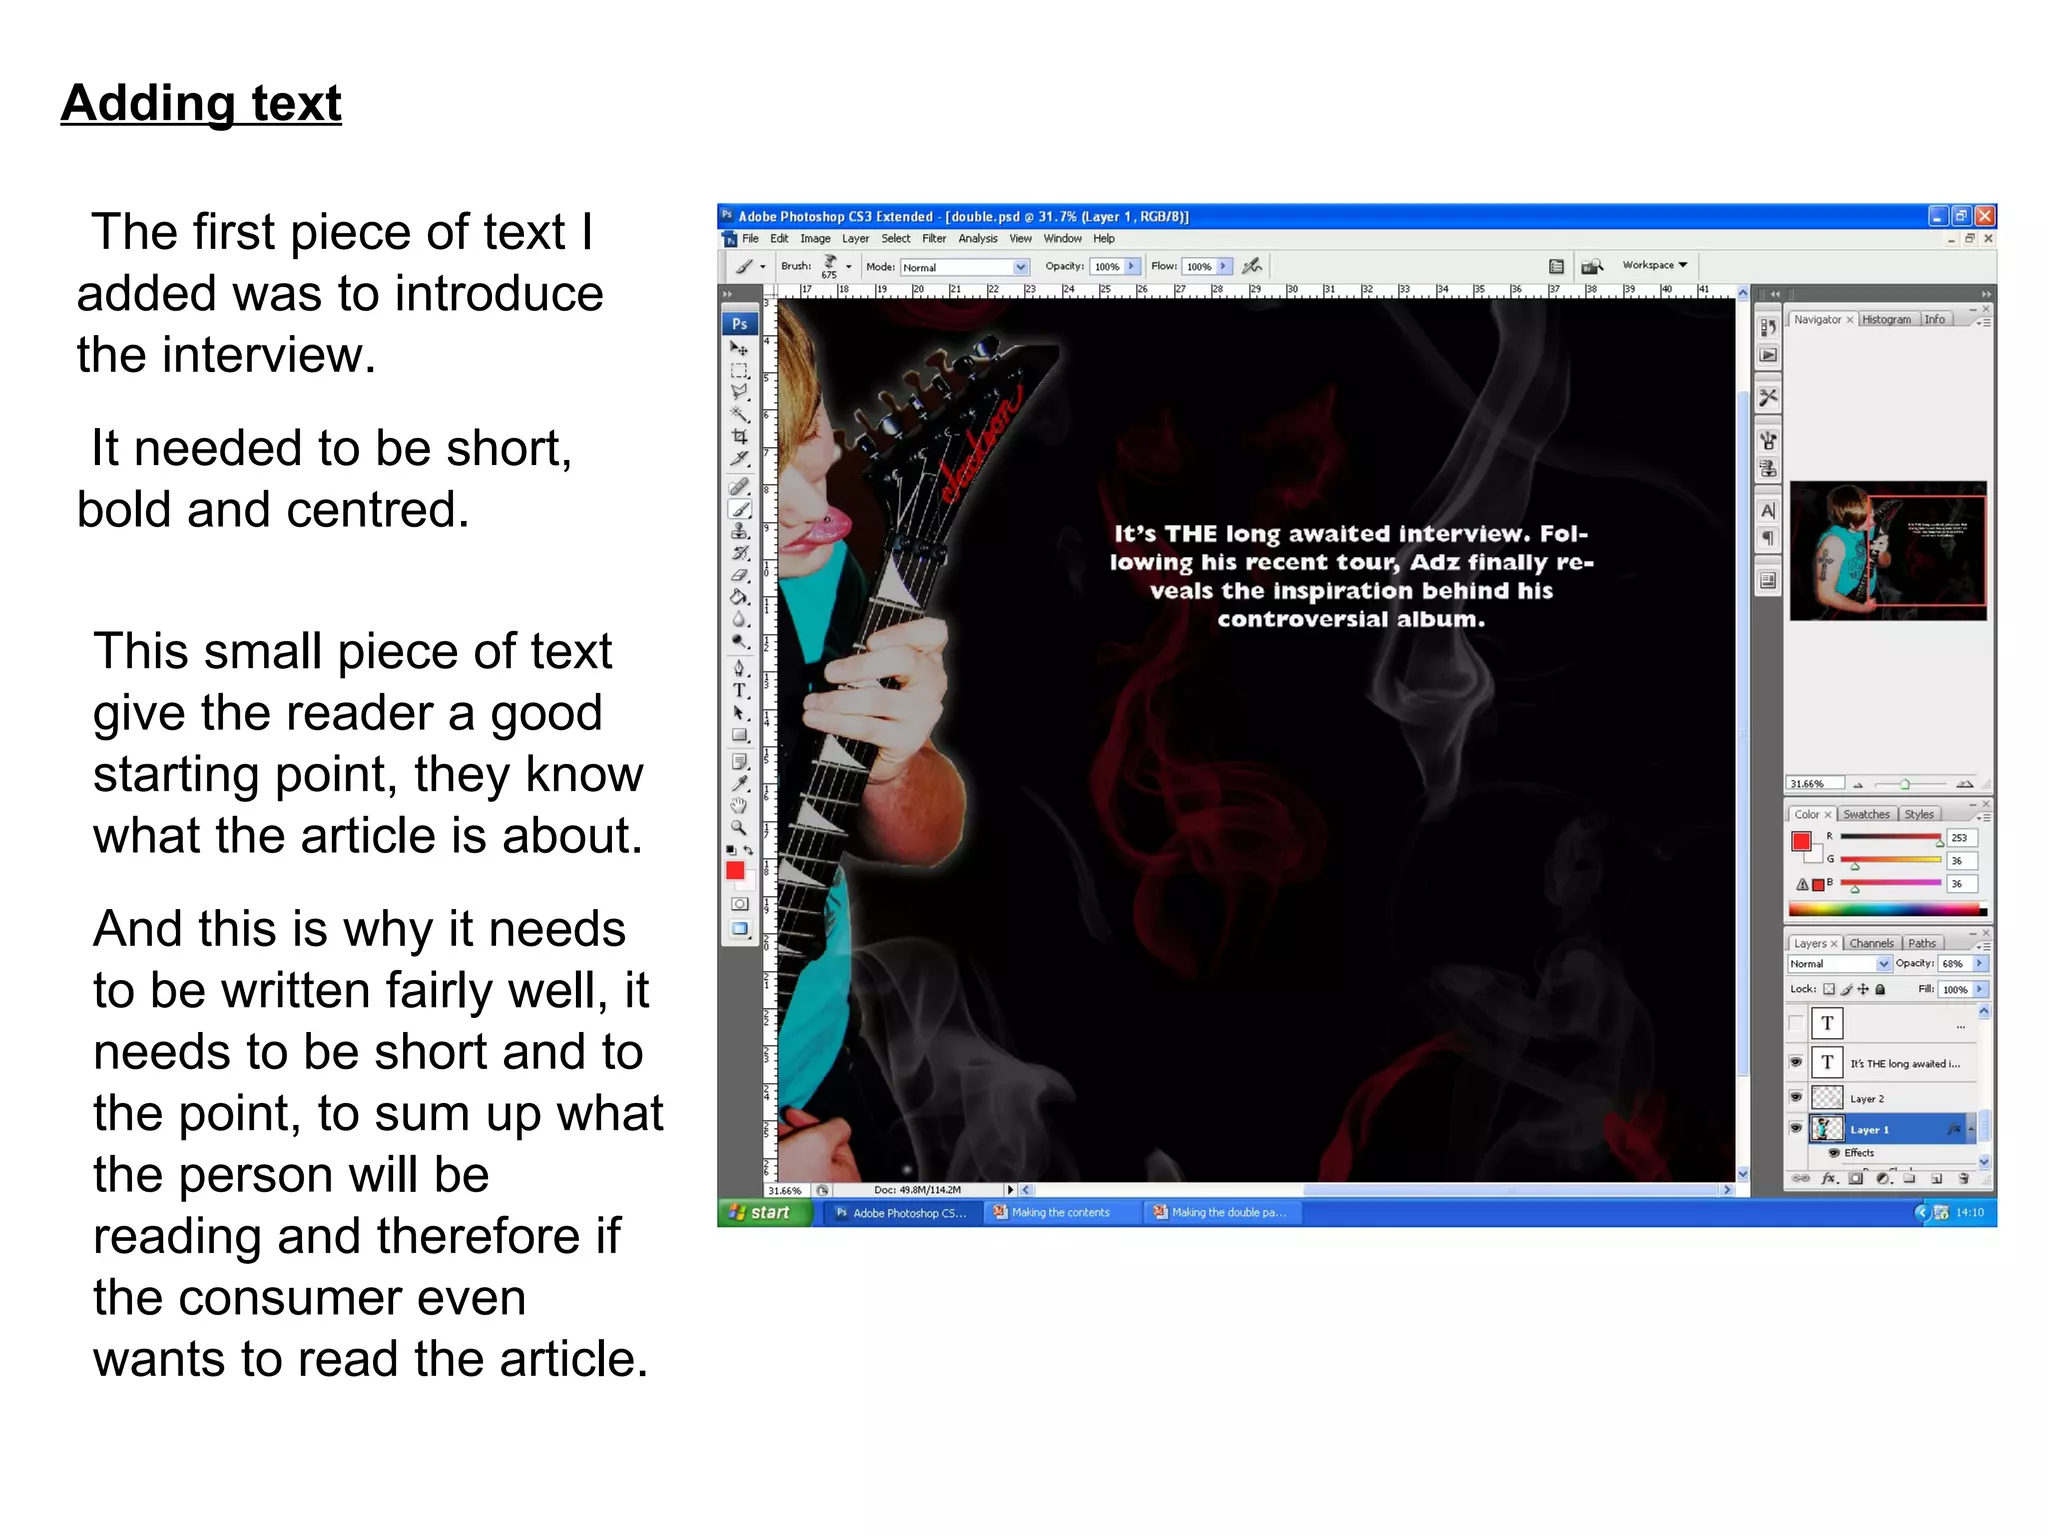
Task: Select the Hand tool
Action: point(739,806)
